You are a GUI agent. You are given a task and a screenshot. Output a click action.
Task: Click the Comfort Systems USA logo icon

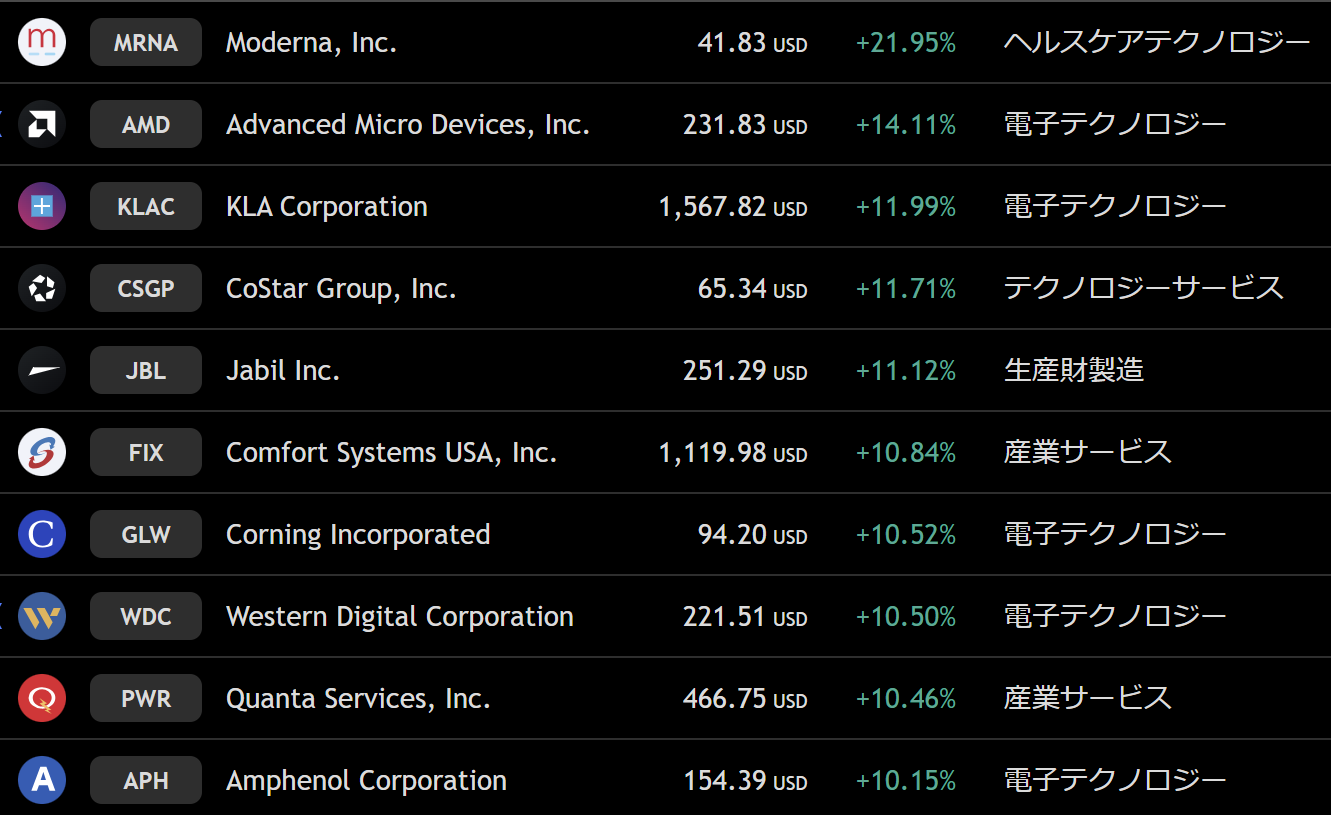click(42, 453)
